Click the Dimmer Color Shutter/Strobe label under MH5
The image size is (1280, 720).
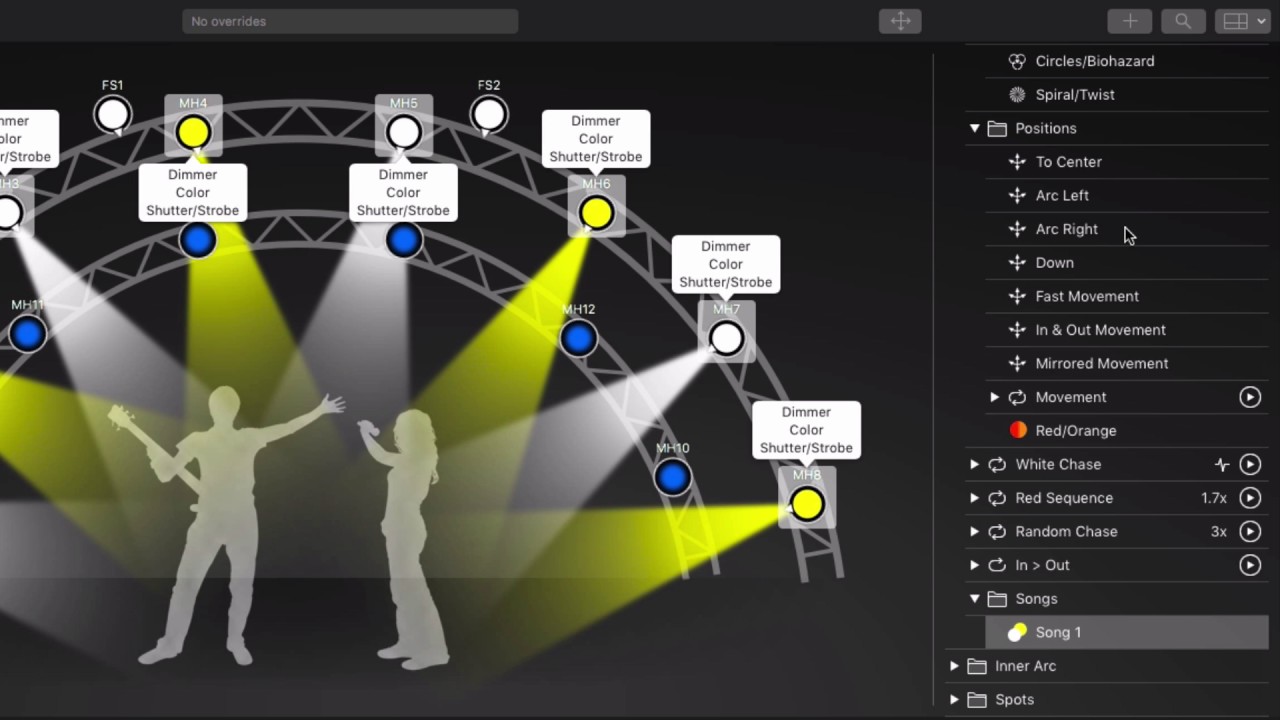[403, 192]
